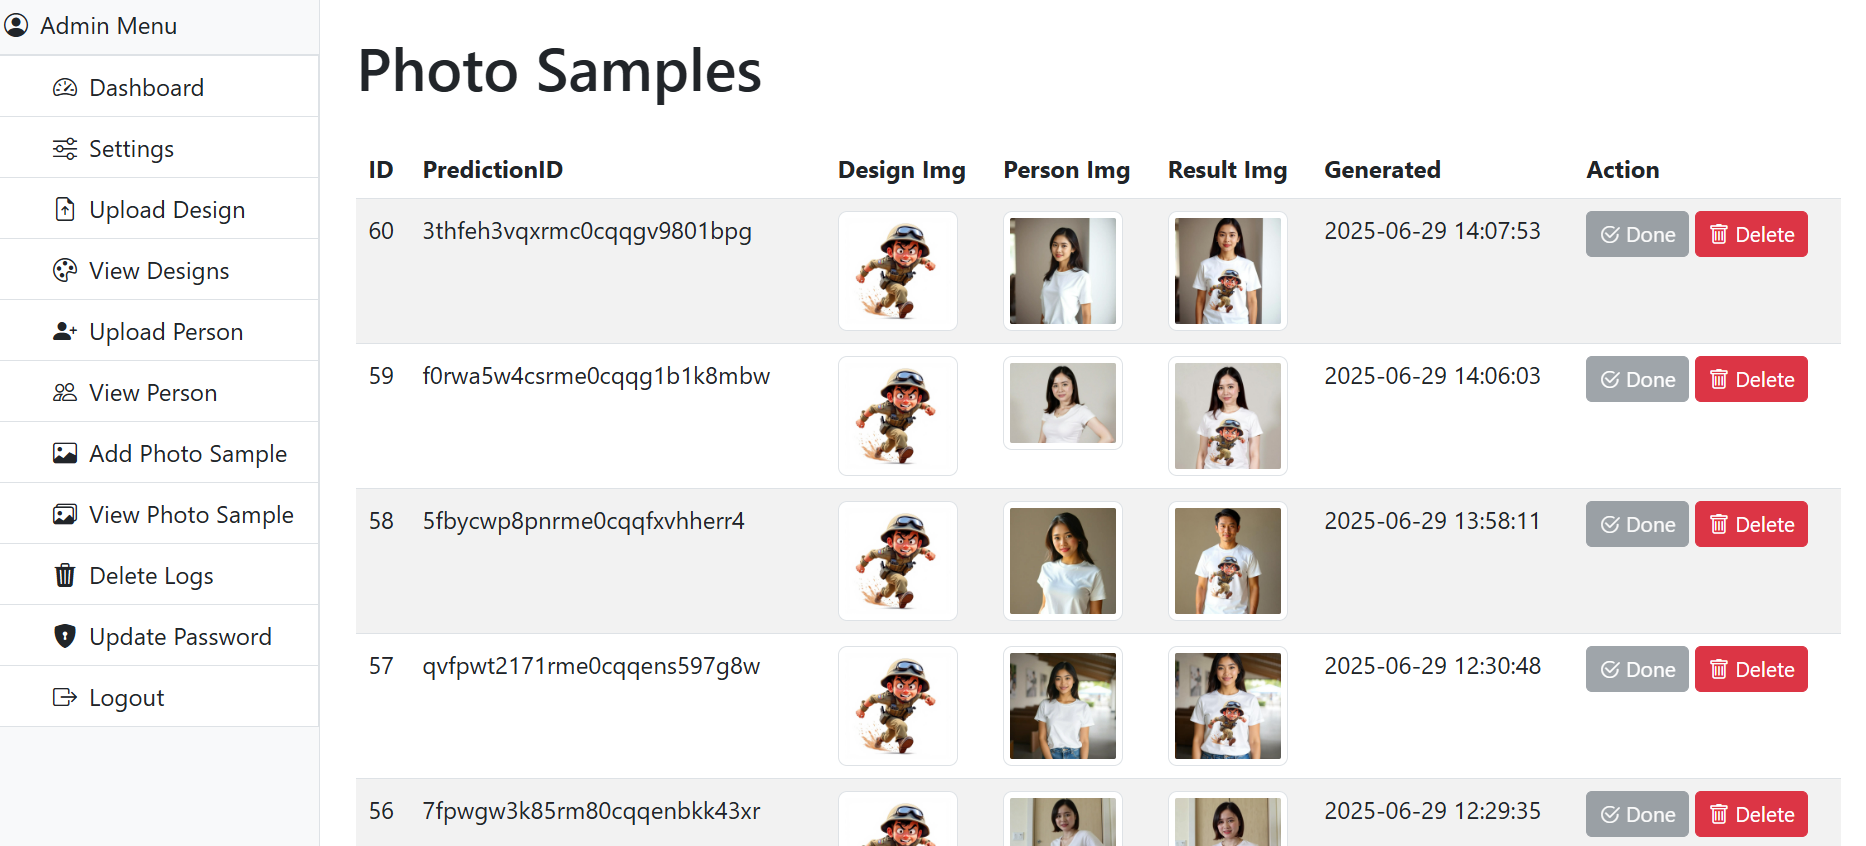Delete the sample with ID 57

point(1751,669)
